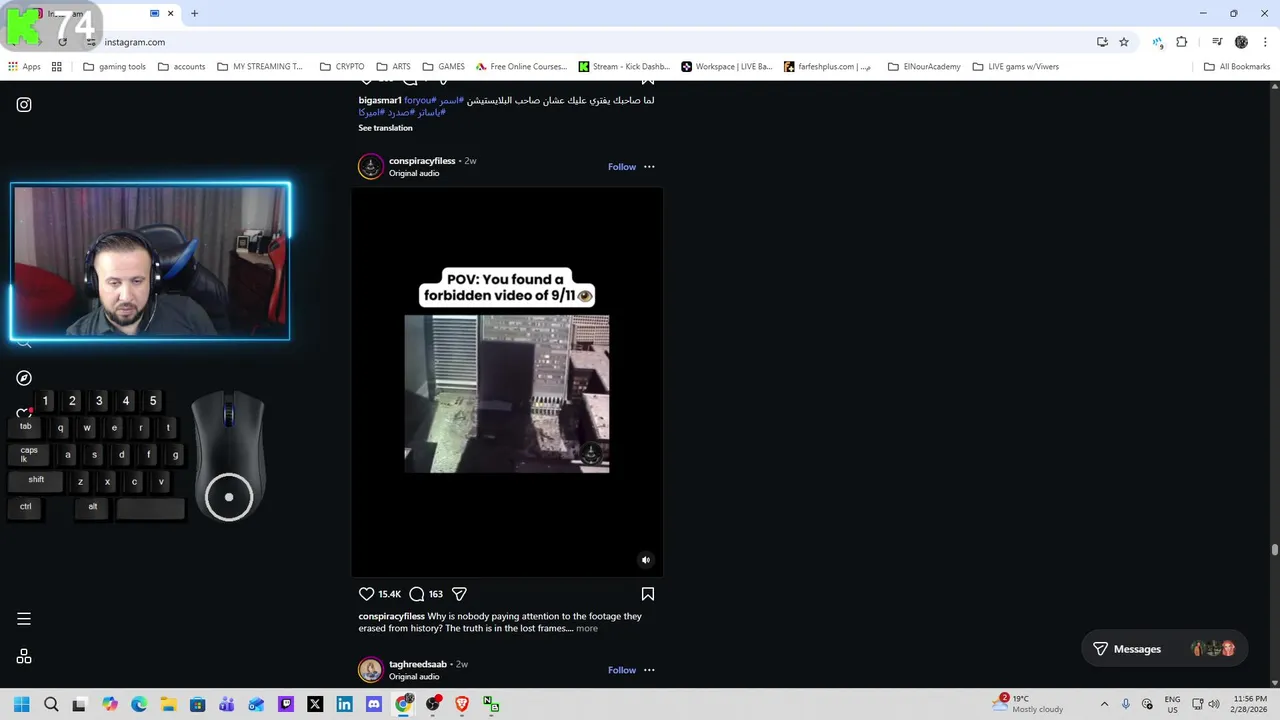Screen dimensions: 1280x720
Task: Save the conspiracyfiless post with bookmark
Action: point(648,594)
